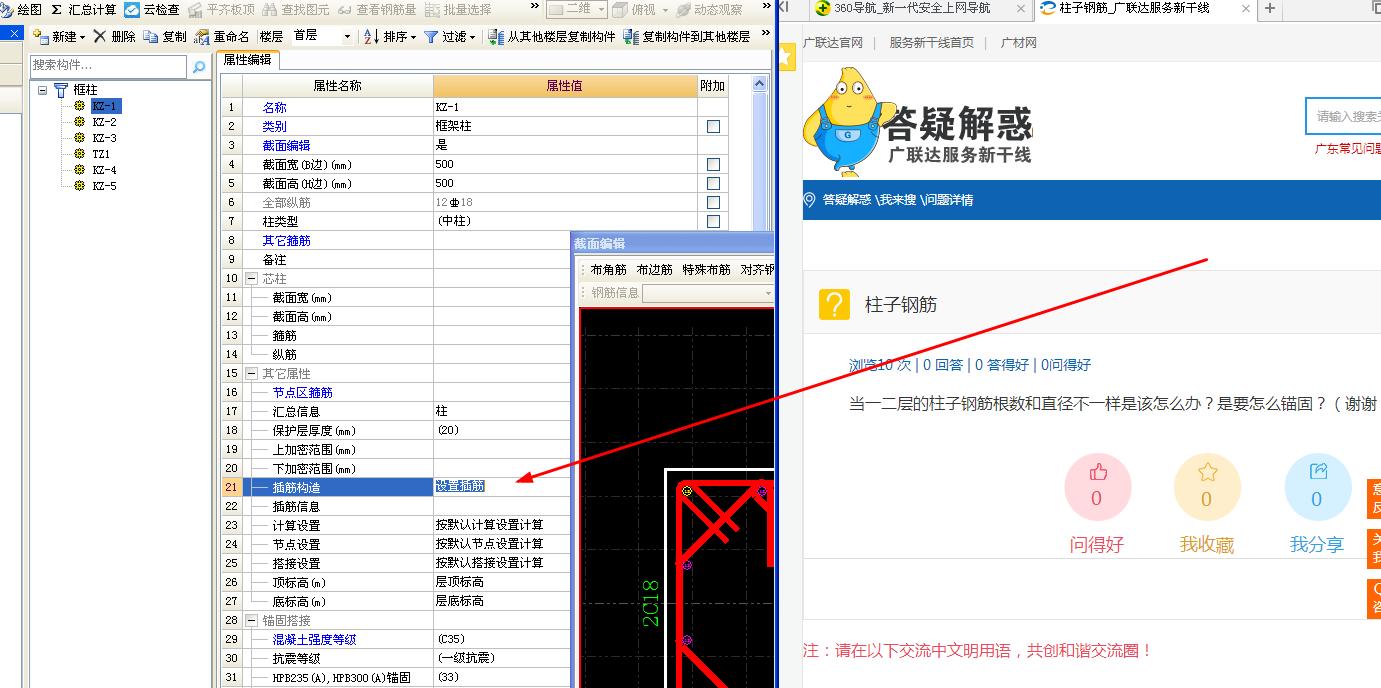Click 动态观察 orbit tool
Screen dimensions: 1381x688
pos(710,9)
